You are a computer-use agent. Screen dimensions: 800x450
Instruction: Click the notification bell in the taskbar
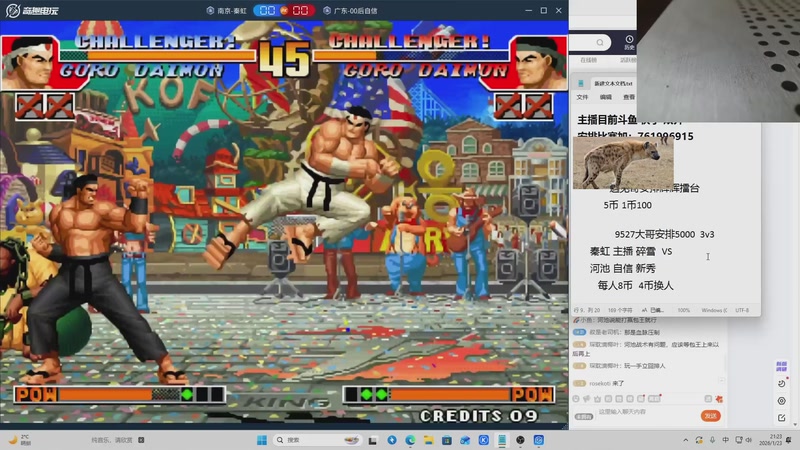(789, 440)
